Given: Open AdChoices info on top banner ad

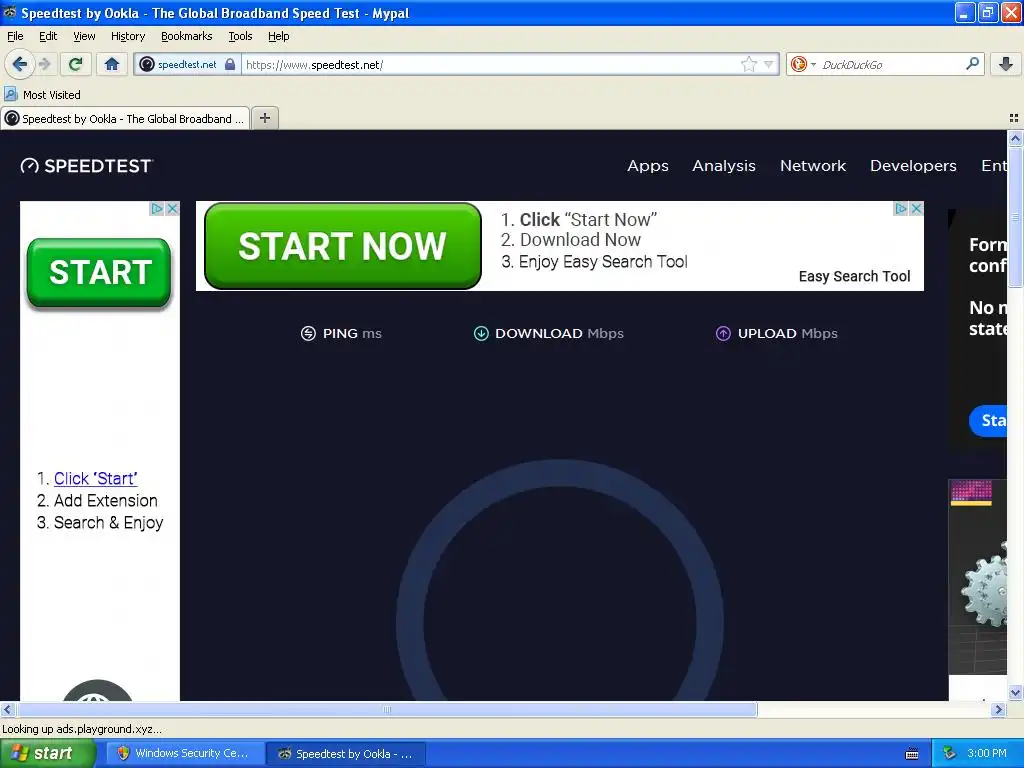Looking at the screenshot, I should point(901,208).
